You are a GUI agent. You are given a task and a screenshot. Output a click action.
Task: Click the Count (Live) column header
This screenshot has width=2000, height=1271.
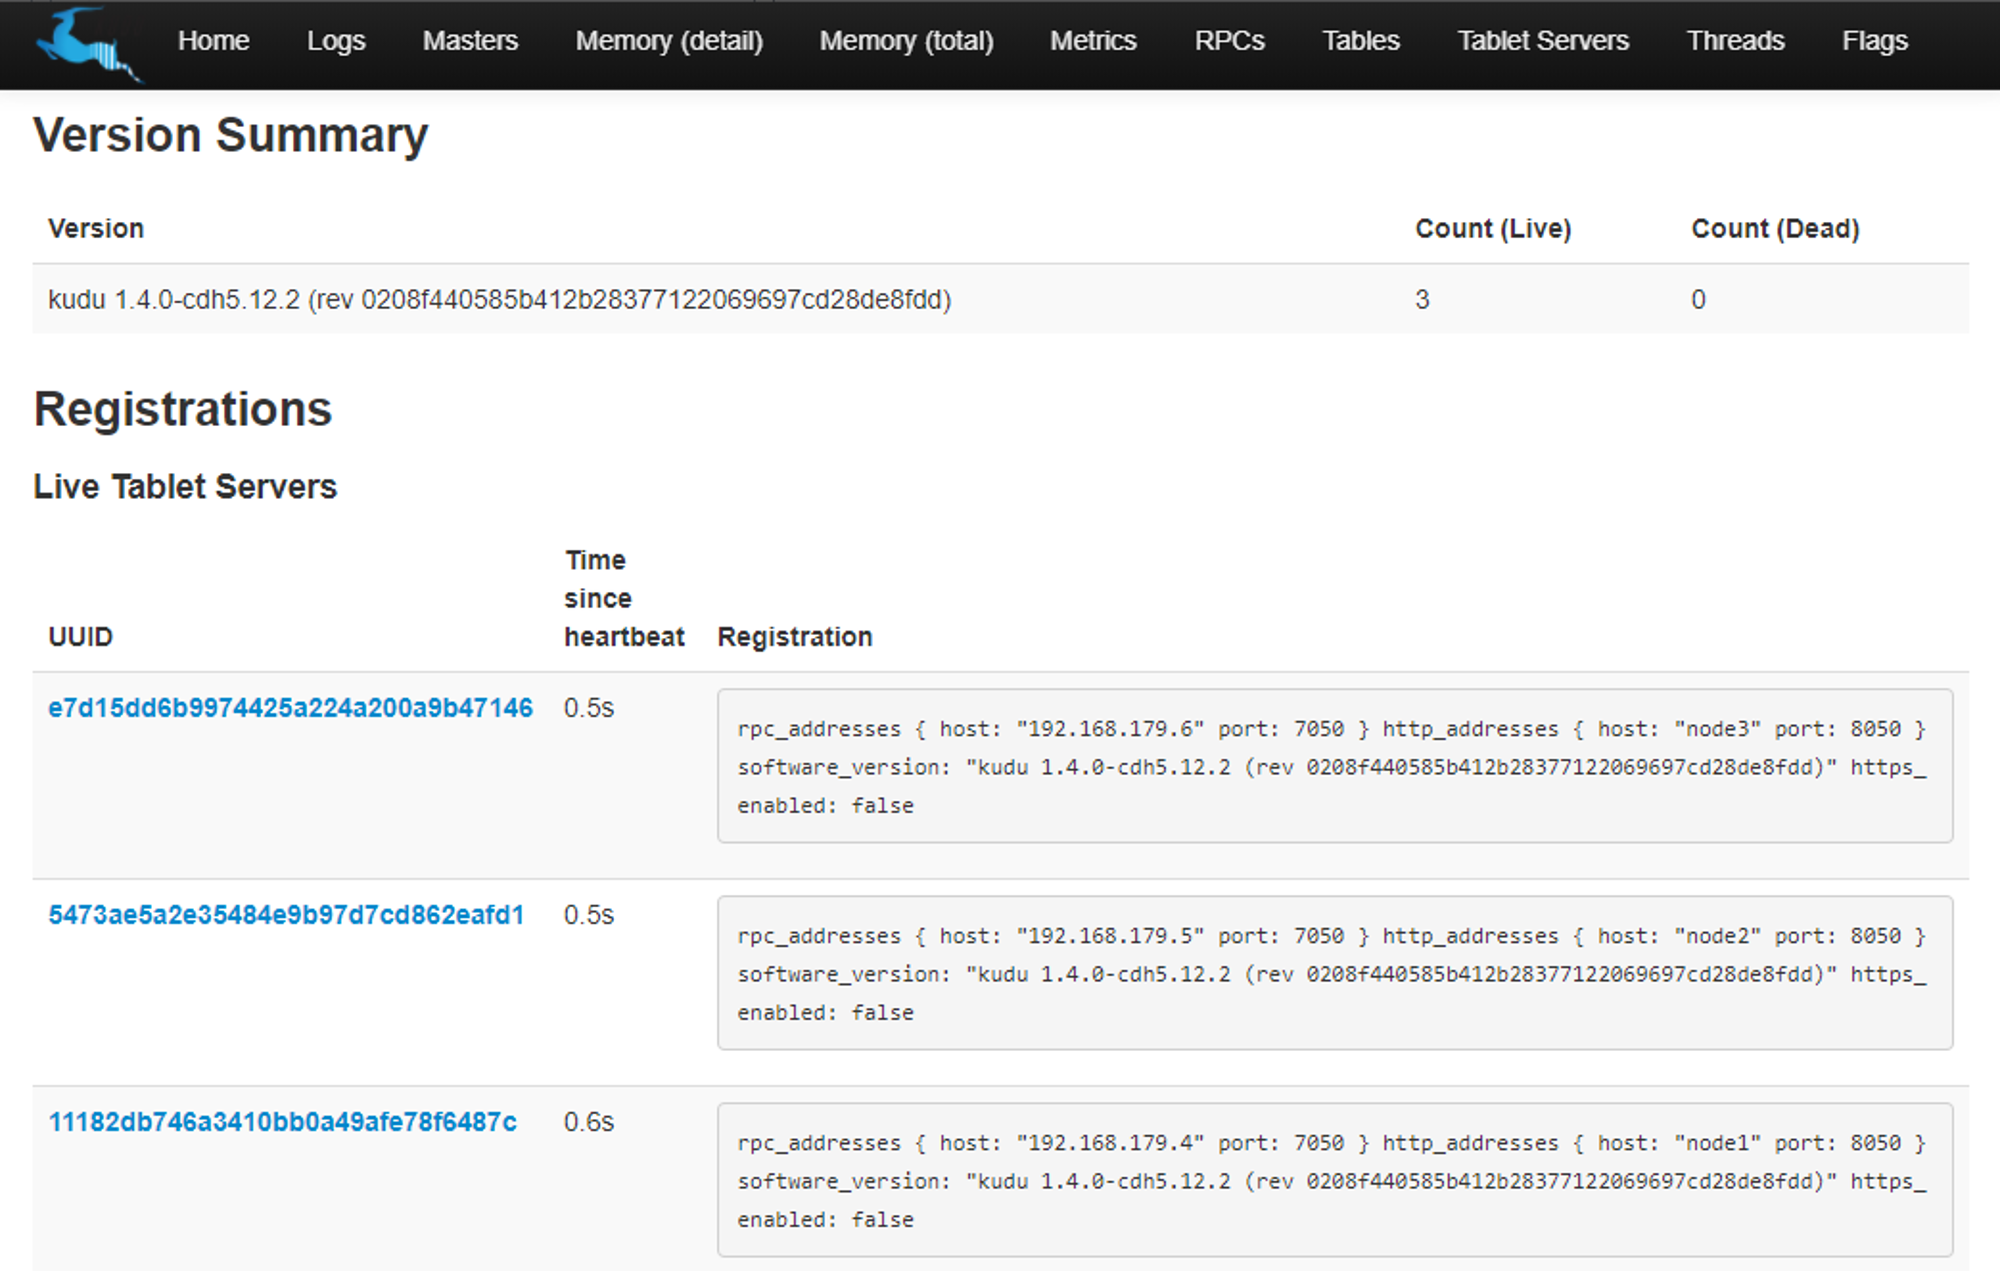click(x=1493, y=229)
